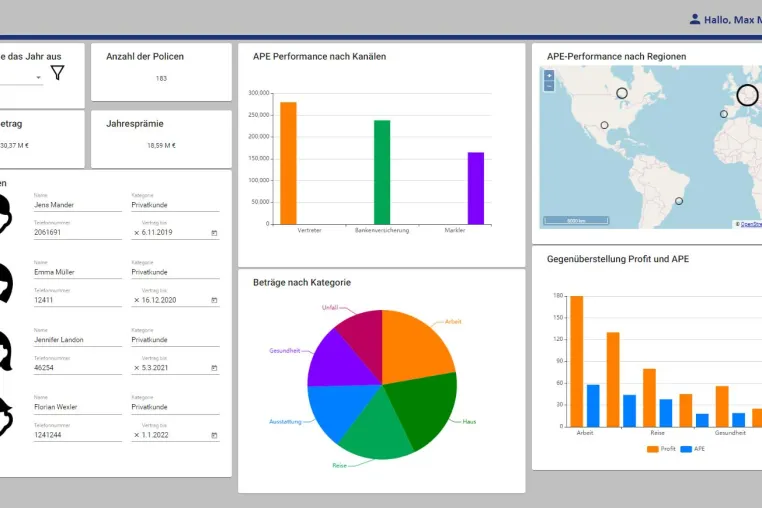Click Emma Müller's avatar picture
Viewport: 762px width, 508px height.
[5, 282]
